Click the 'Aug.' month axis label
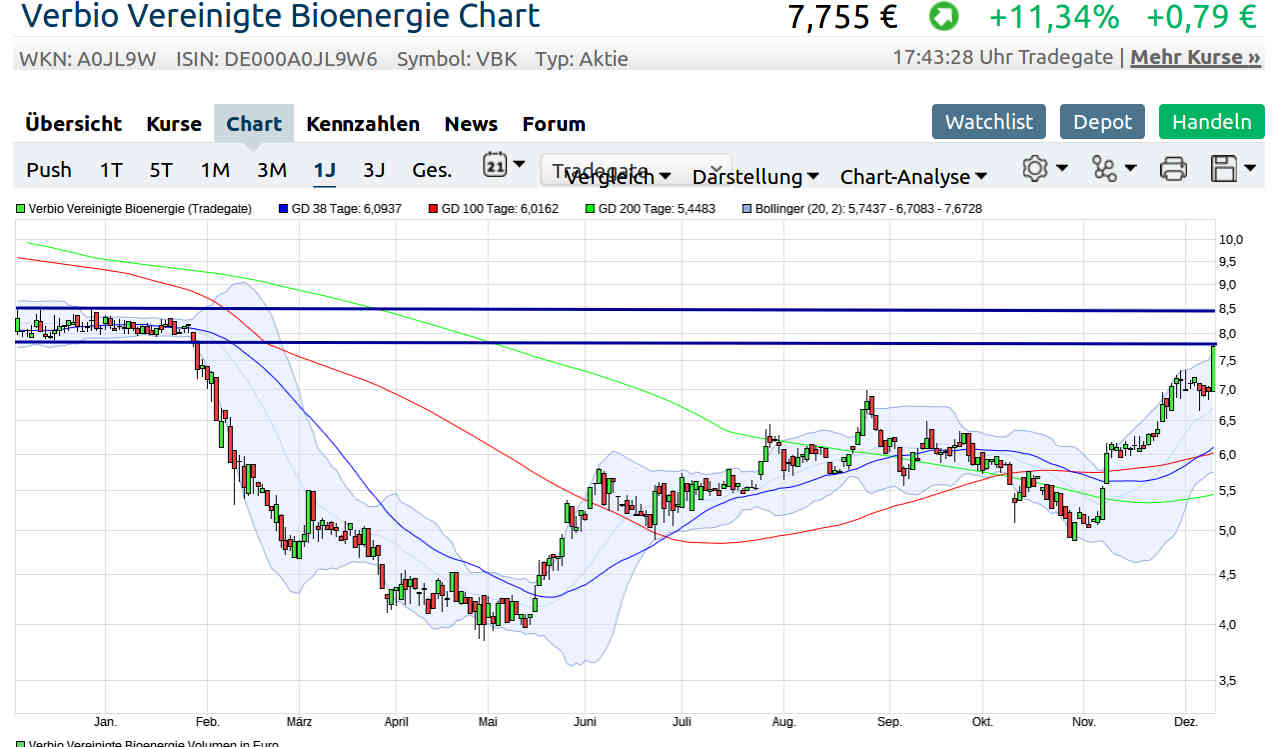Screen dimensions: 1280x747 click(784, 721)
